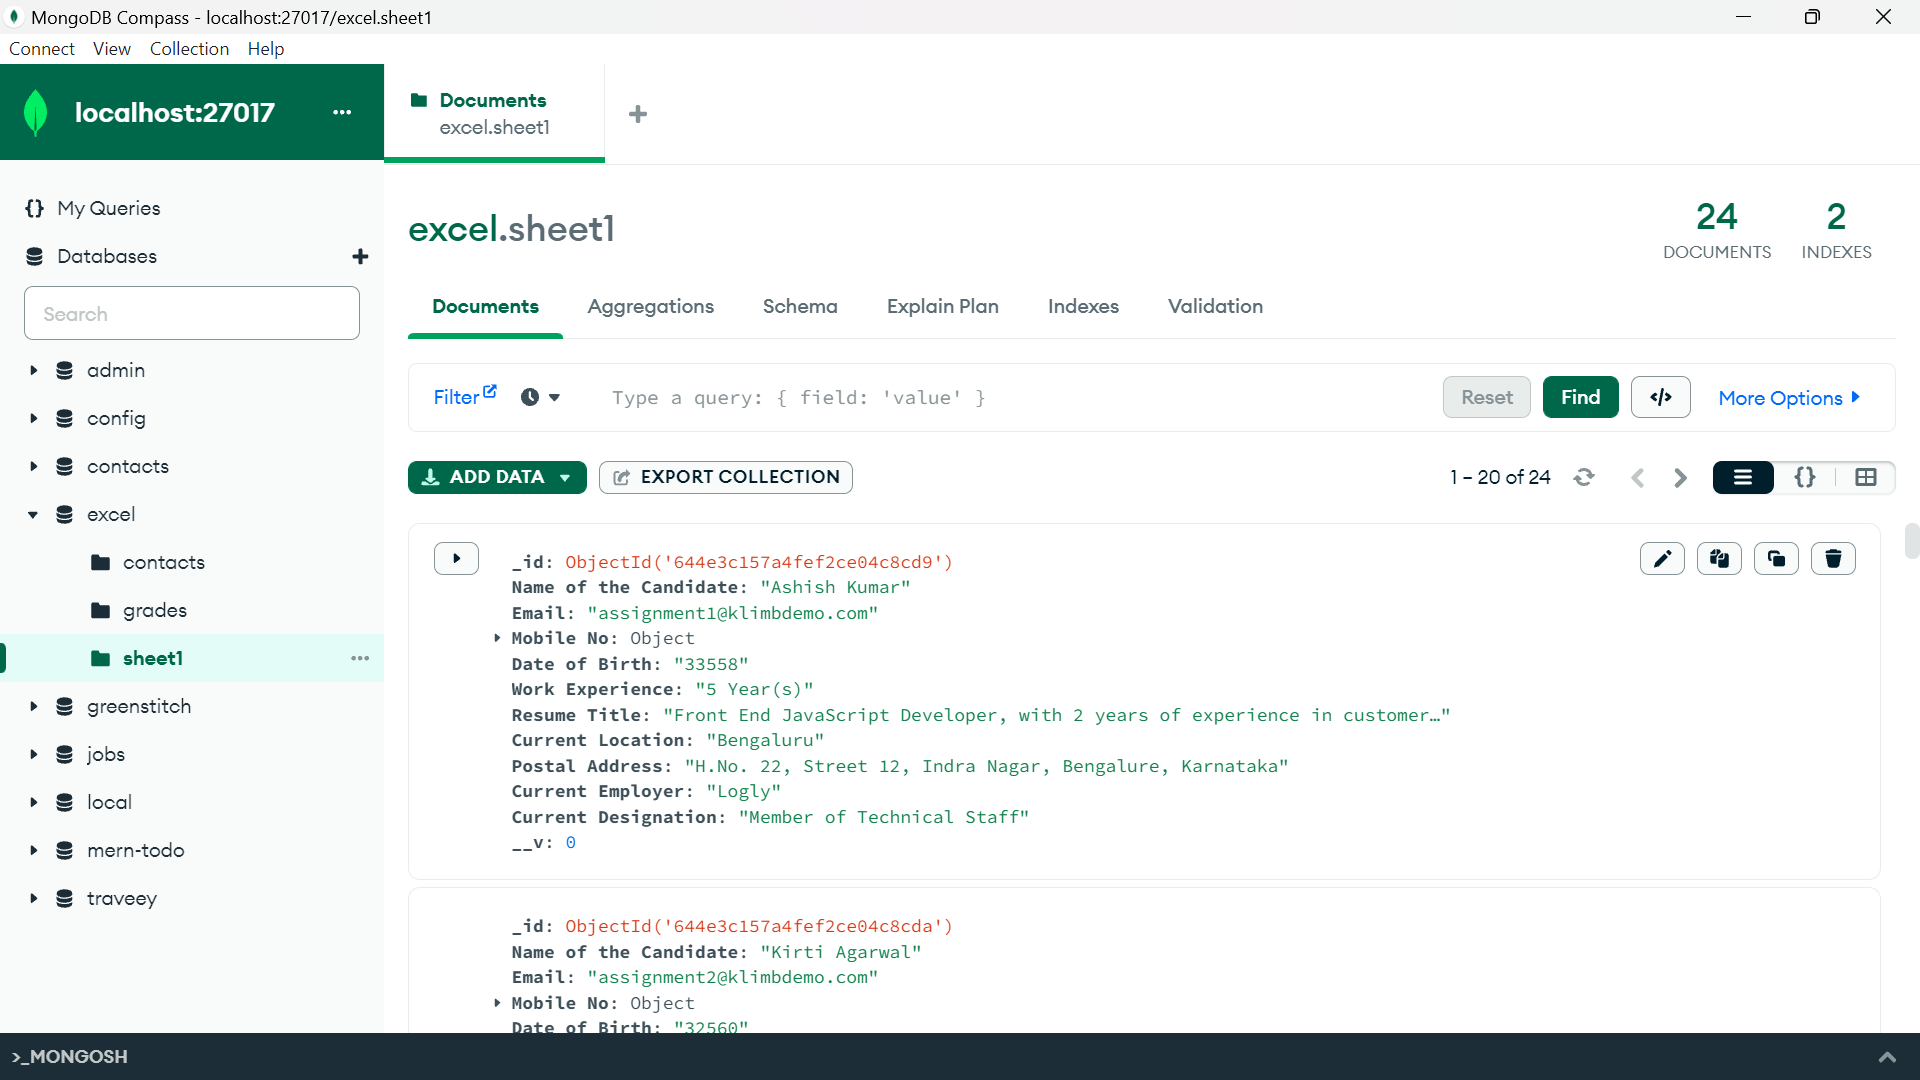Create a new tab with the plus icon
The height and width of the screenshot is (1080, 1920).
pos(639,113)
